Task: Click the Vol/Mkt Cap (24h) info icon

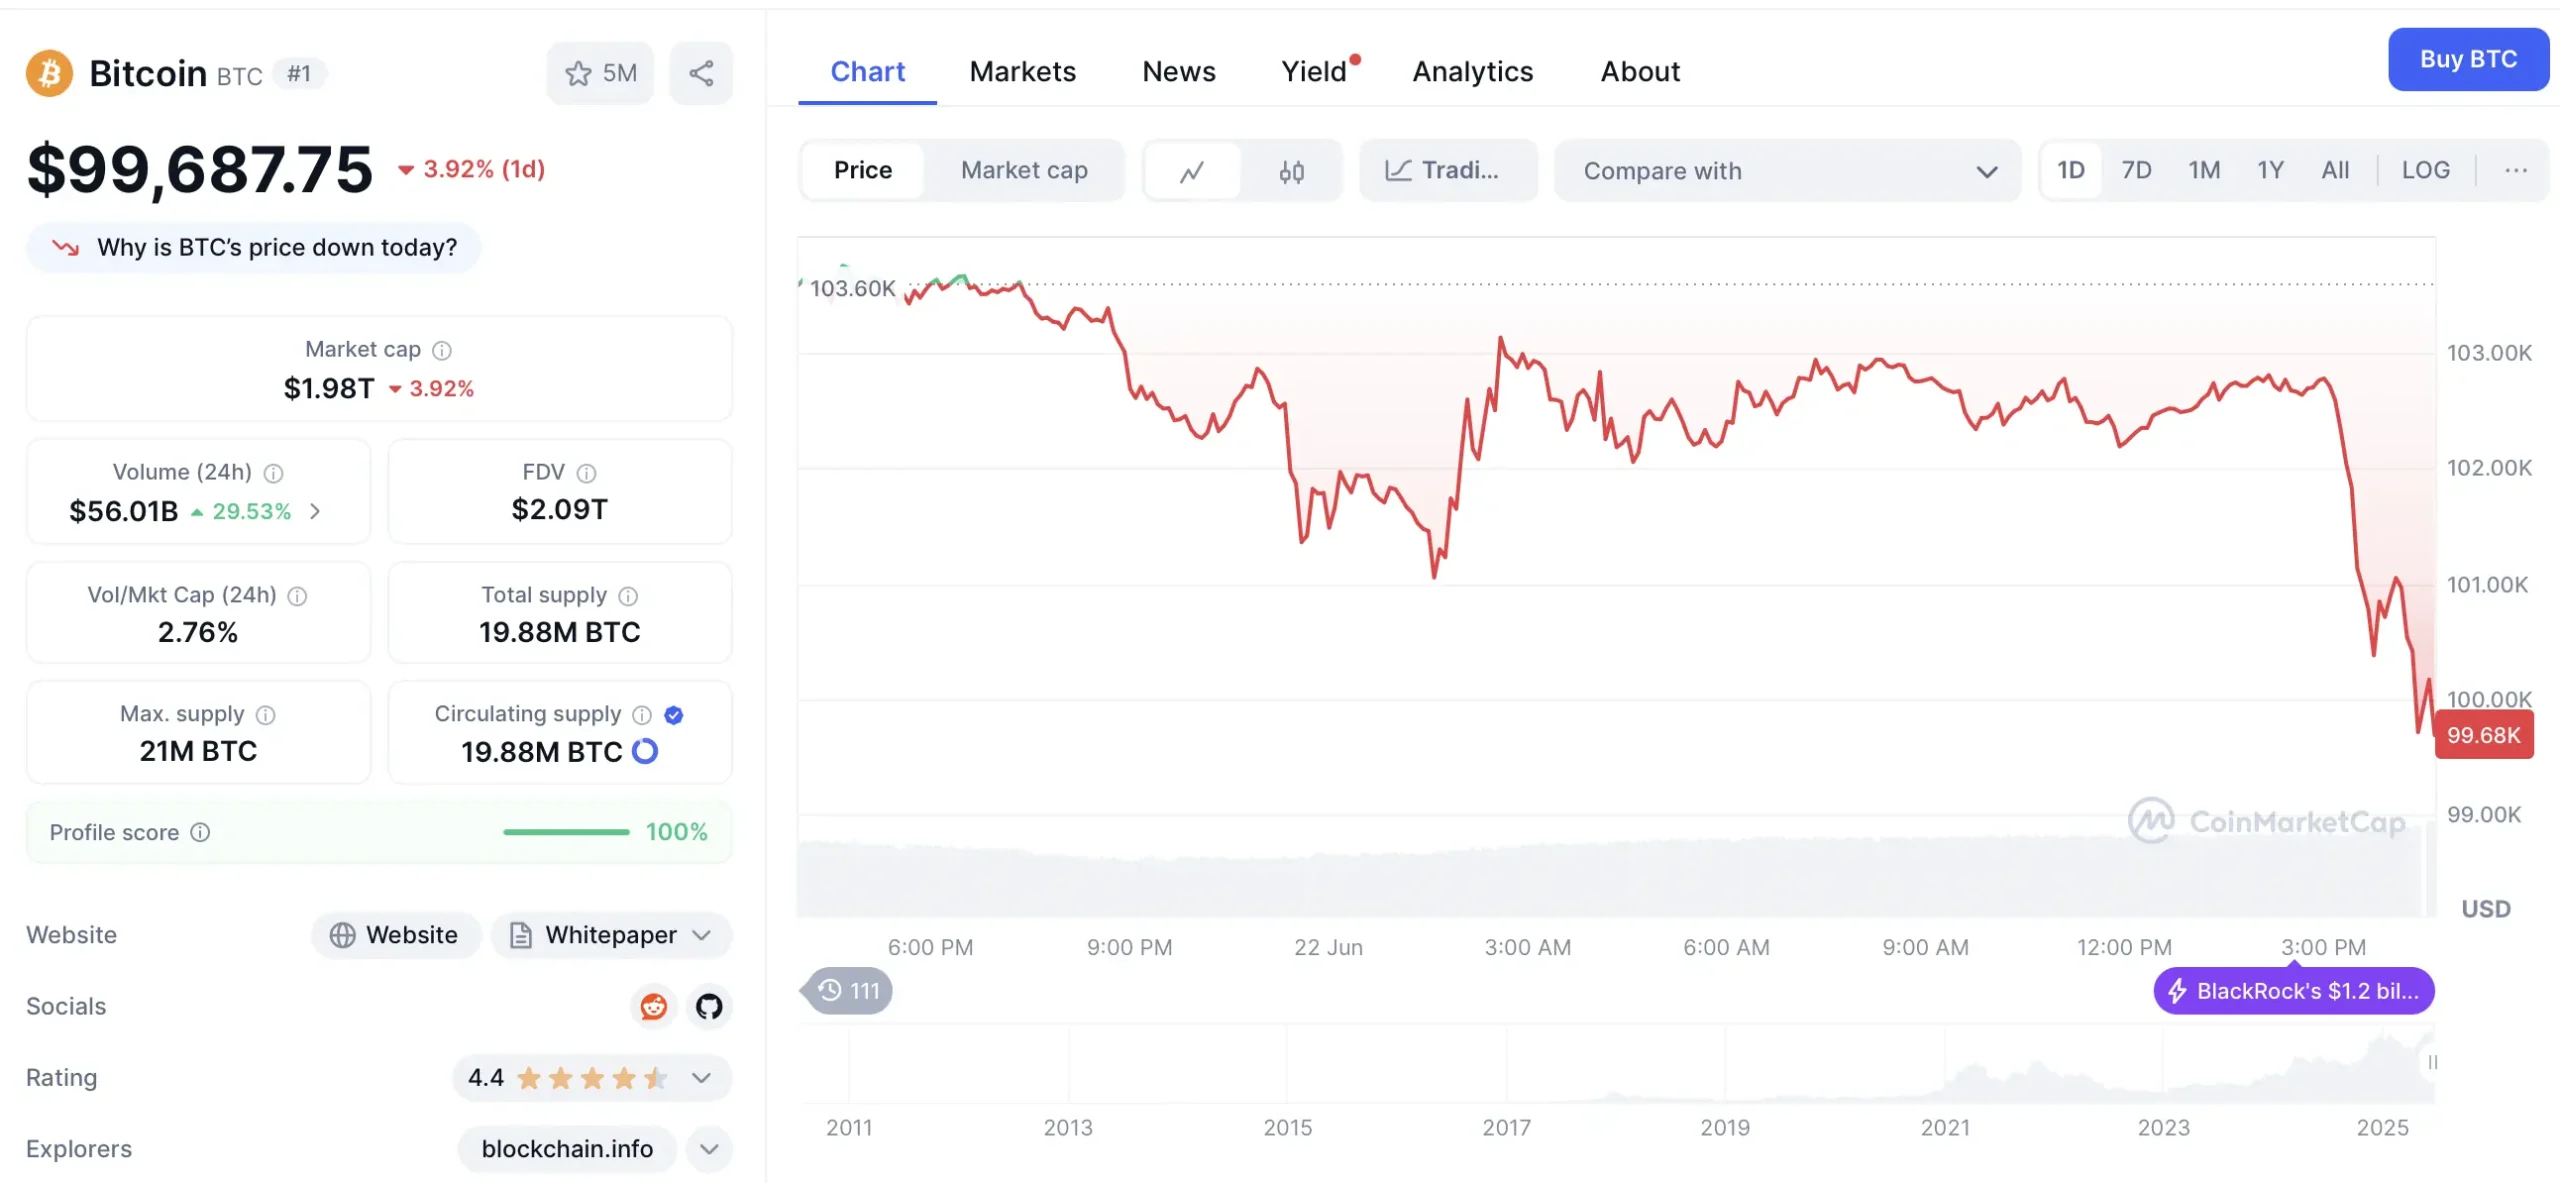Action: [x=298, y=596]
